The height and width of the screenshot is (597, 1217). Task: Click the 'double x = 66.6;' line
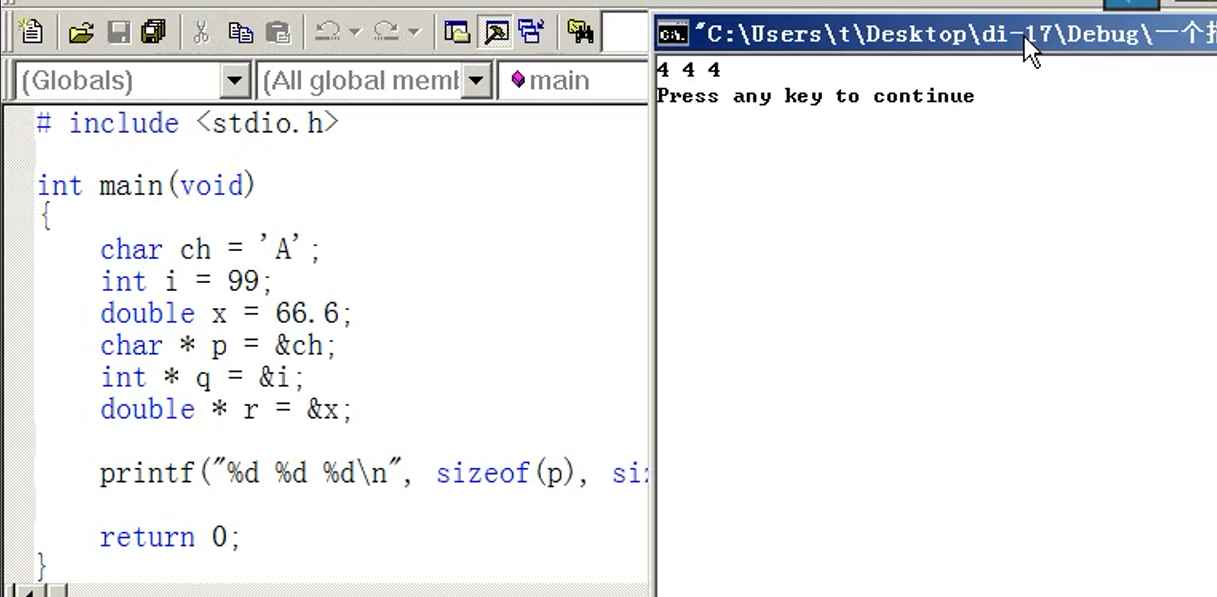pyautogui.click(x=226, y=313)
